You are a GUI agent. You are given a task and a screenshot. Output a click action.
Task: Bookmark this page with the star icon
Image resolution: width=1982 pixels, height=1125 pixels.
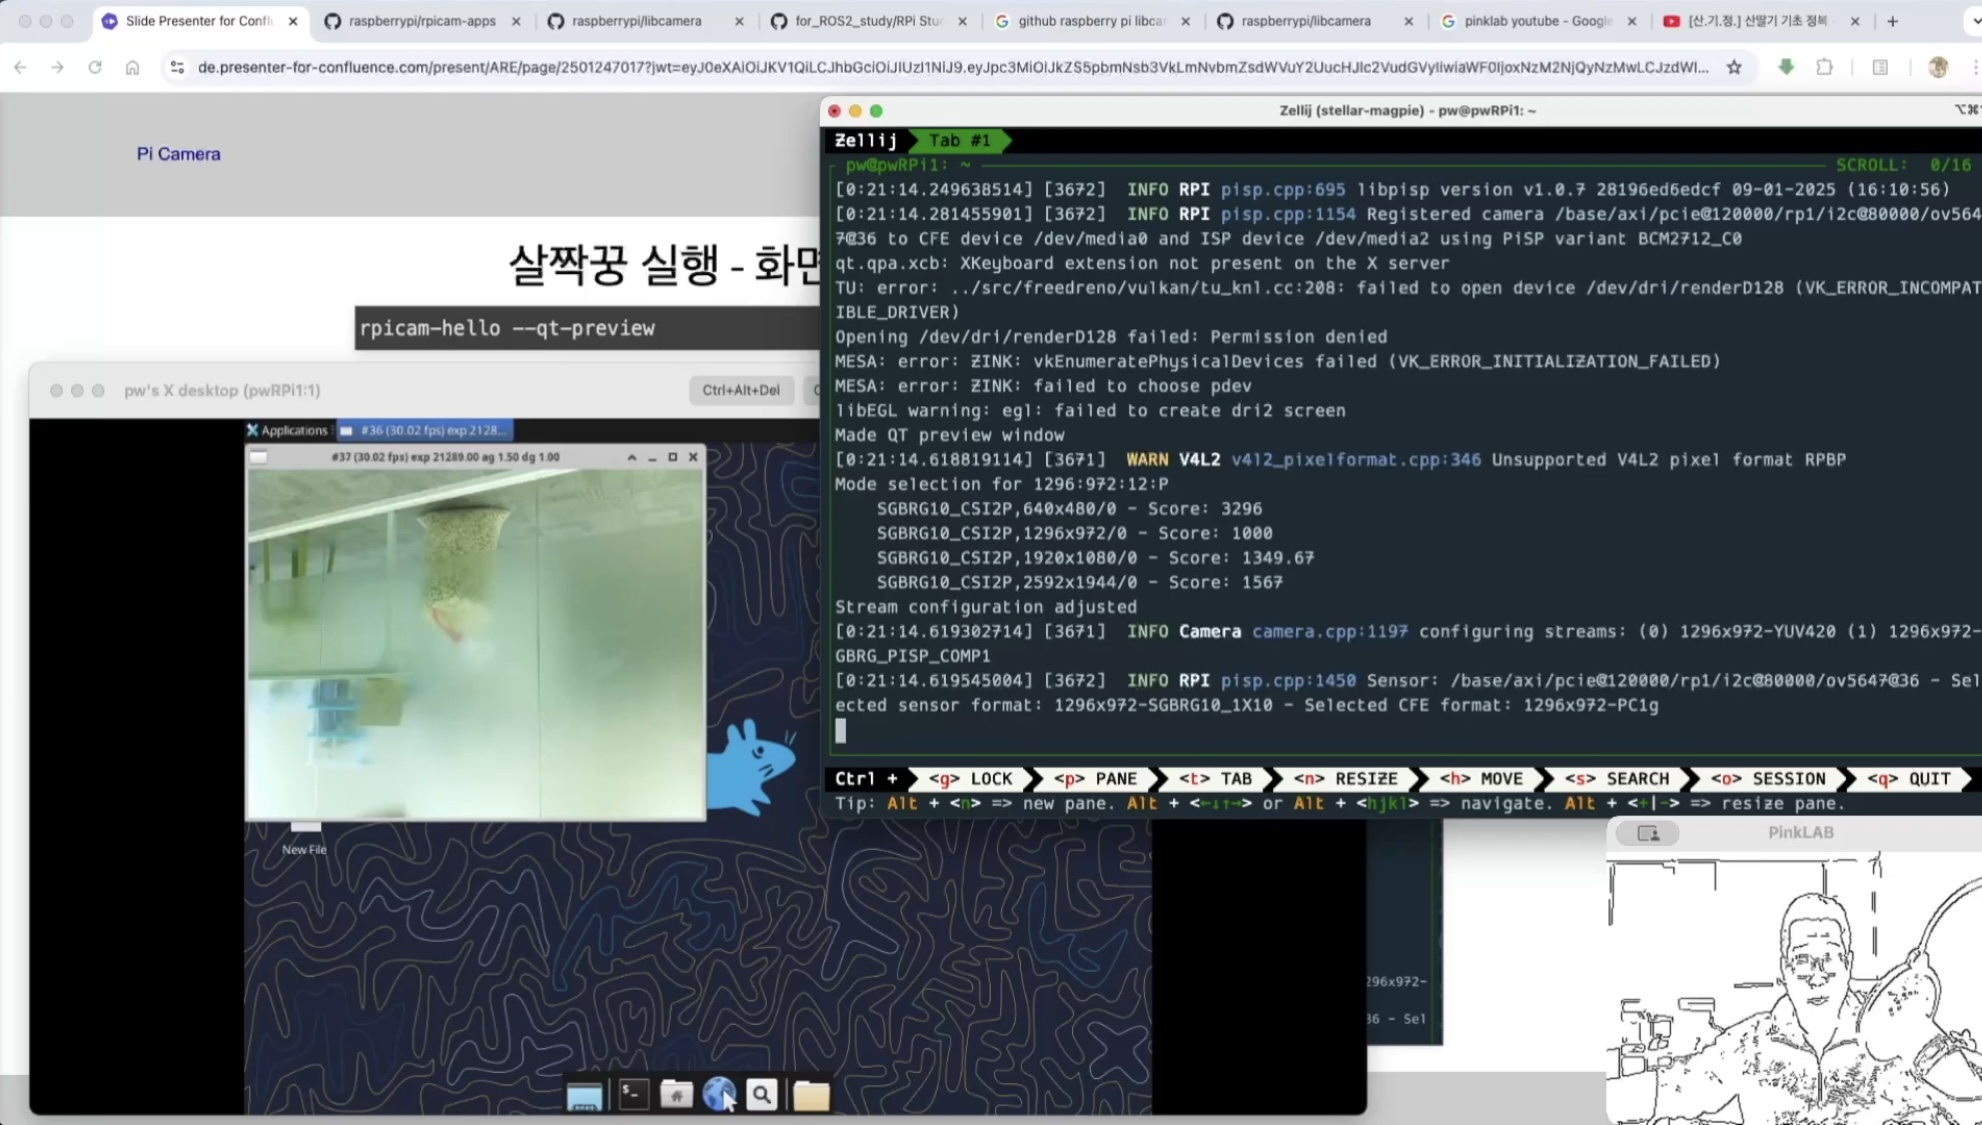[1734, 67]
